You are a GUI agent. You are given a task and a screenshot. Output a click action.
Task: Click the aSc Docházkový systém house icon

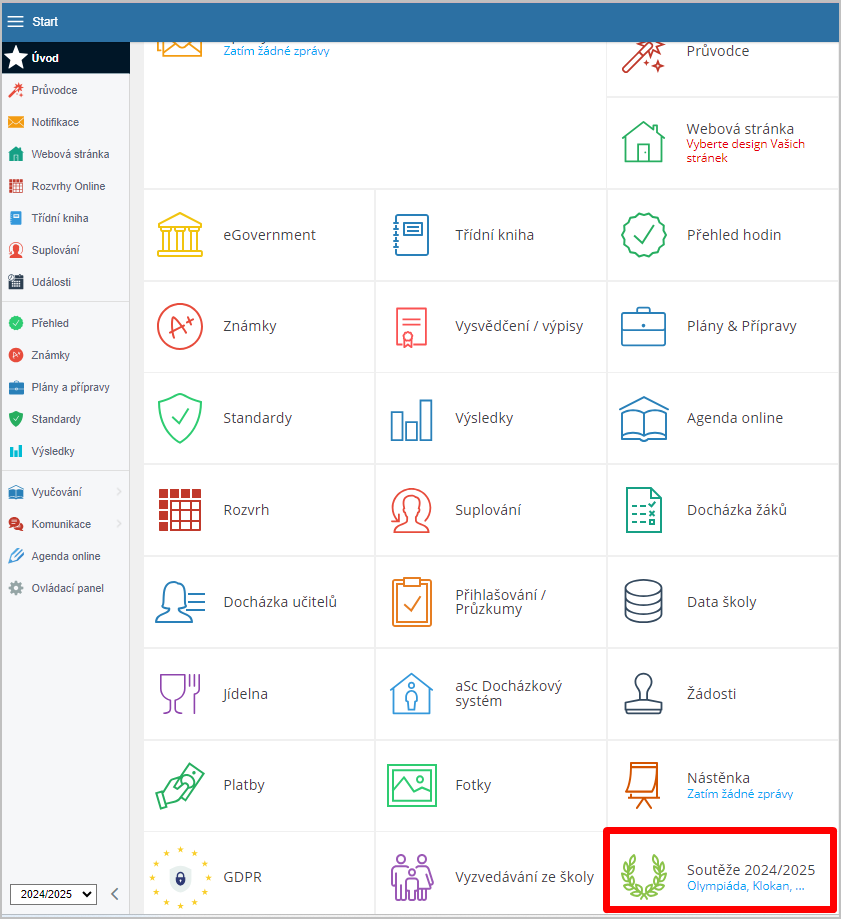pyautogui.click(x=411, y=693)
